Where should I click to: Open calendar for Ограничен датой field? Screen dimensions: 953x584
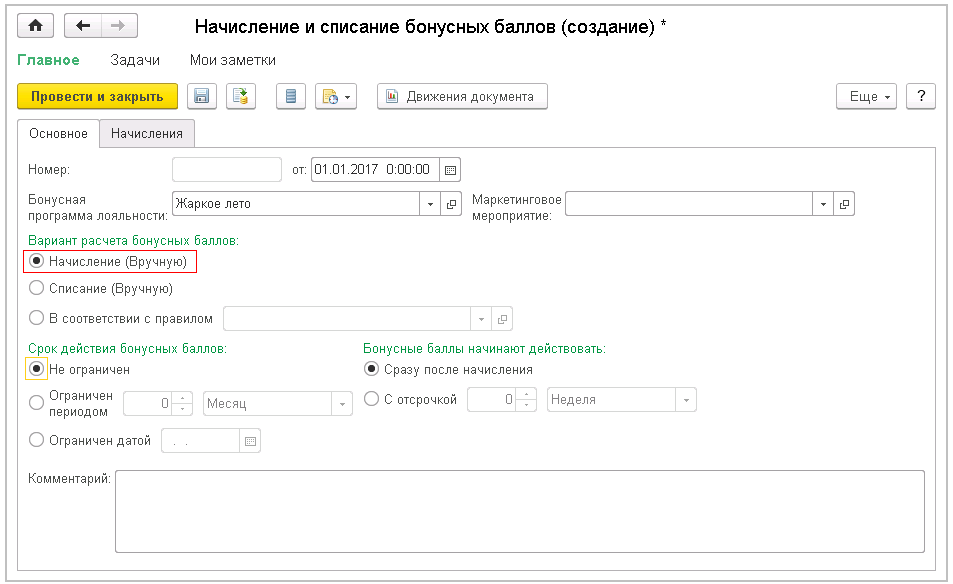250,441
